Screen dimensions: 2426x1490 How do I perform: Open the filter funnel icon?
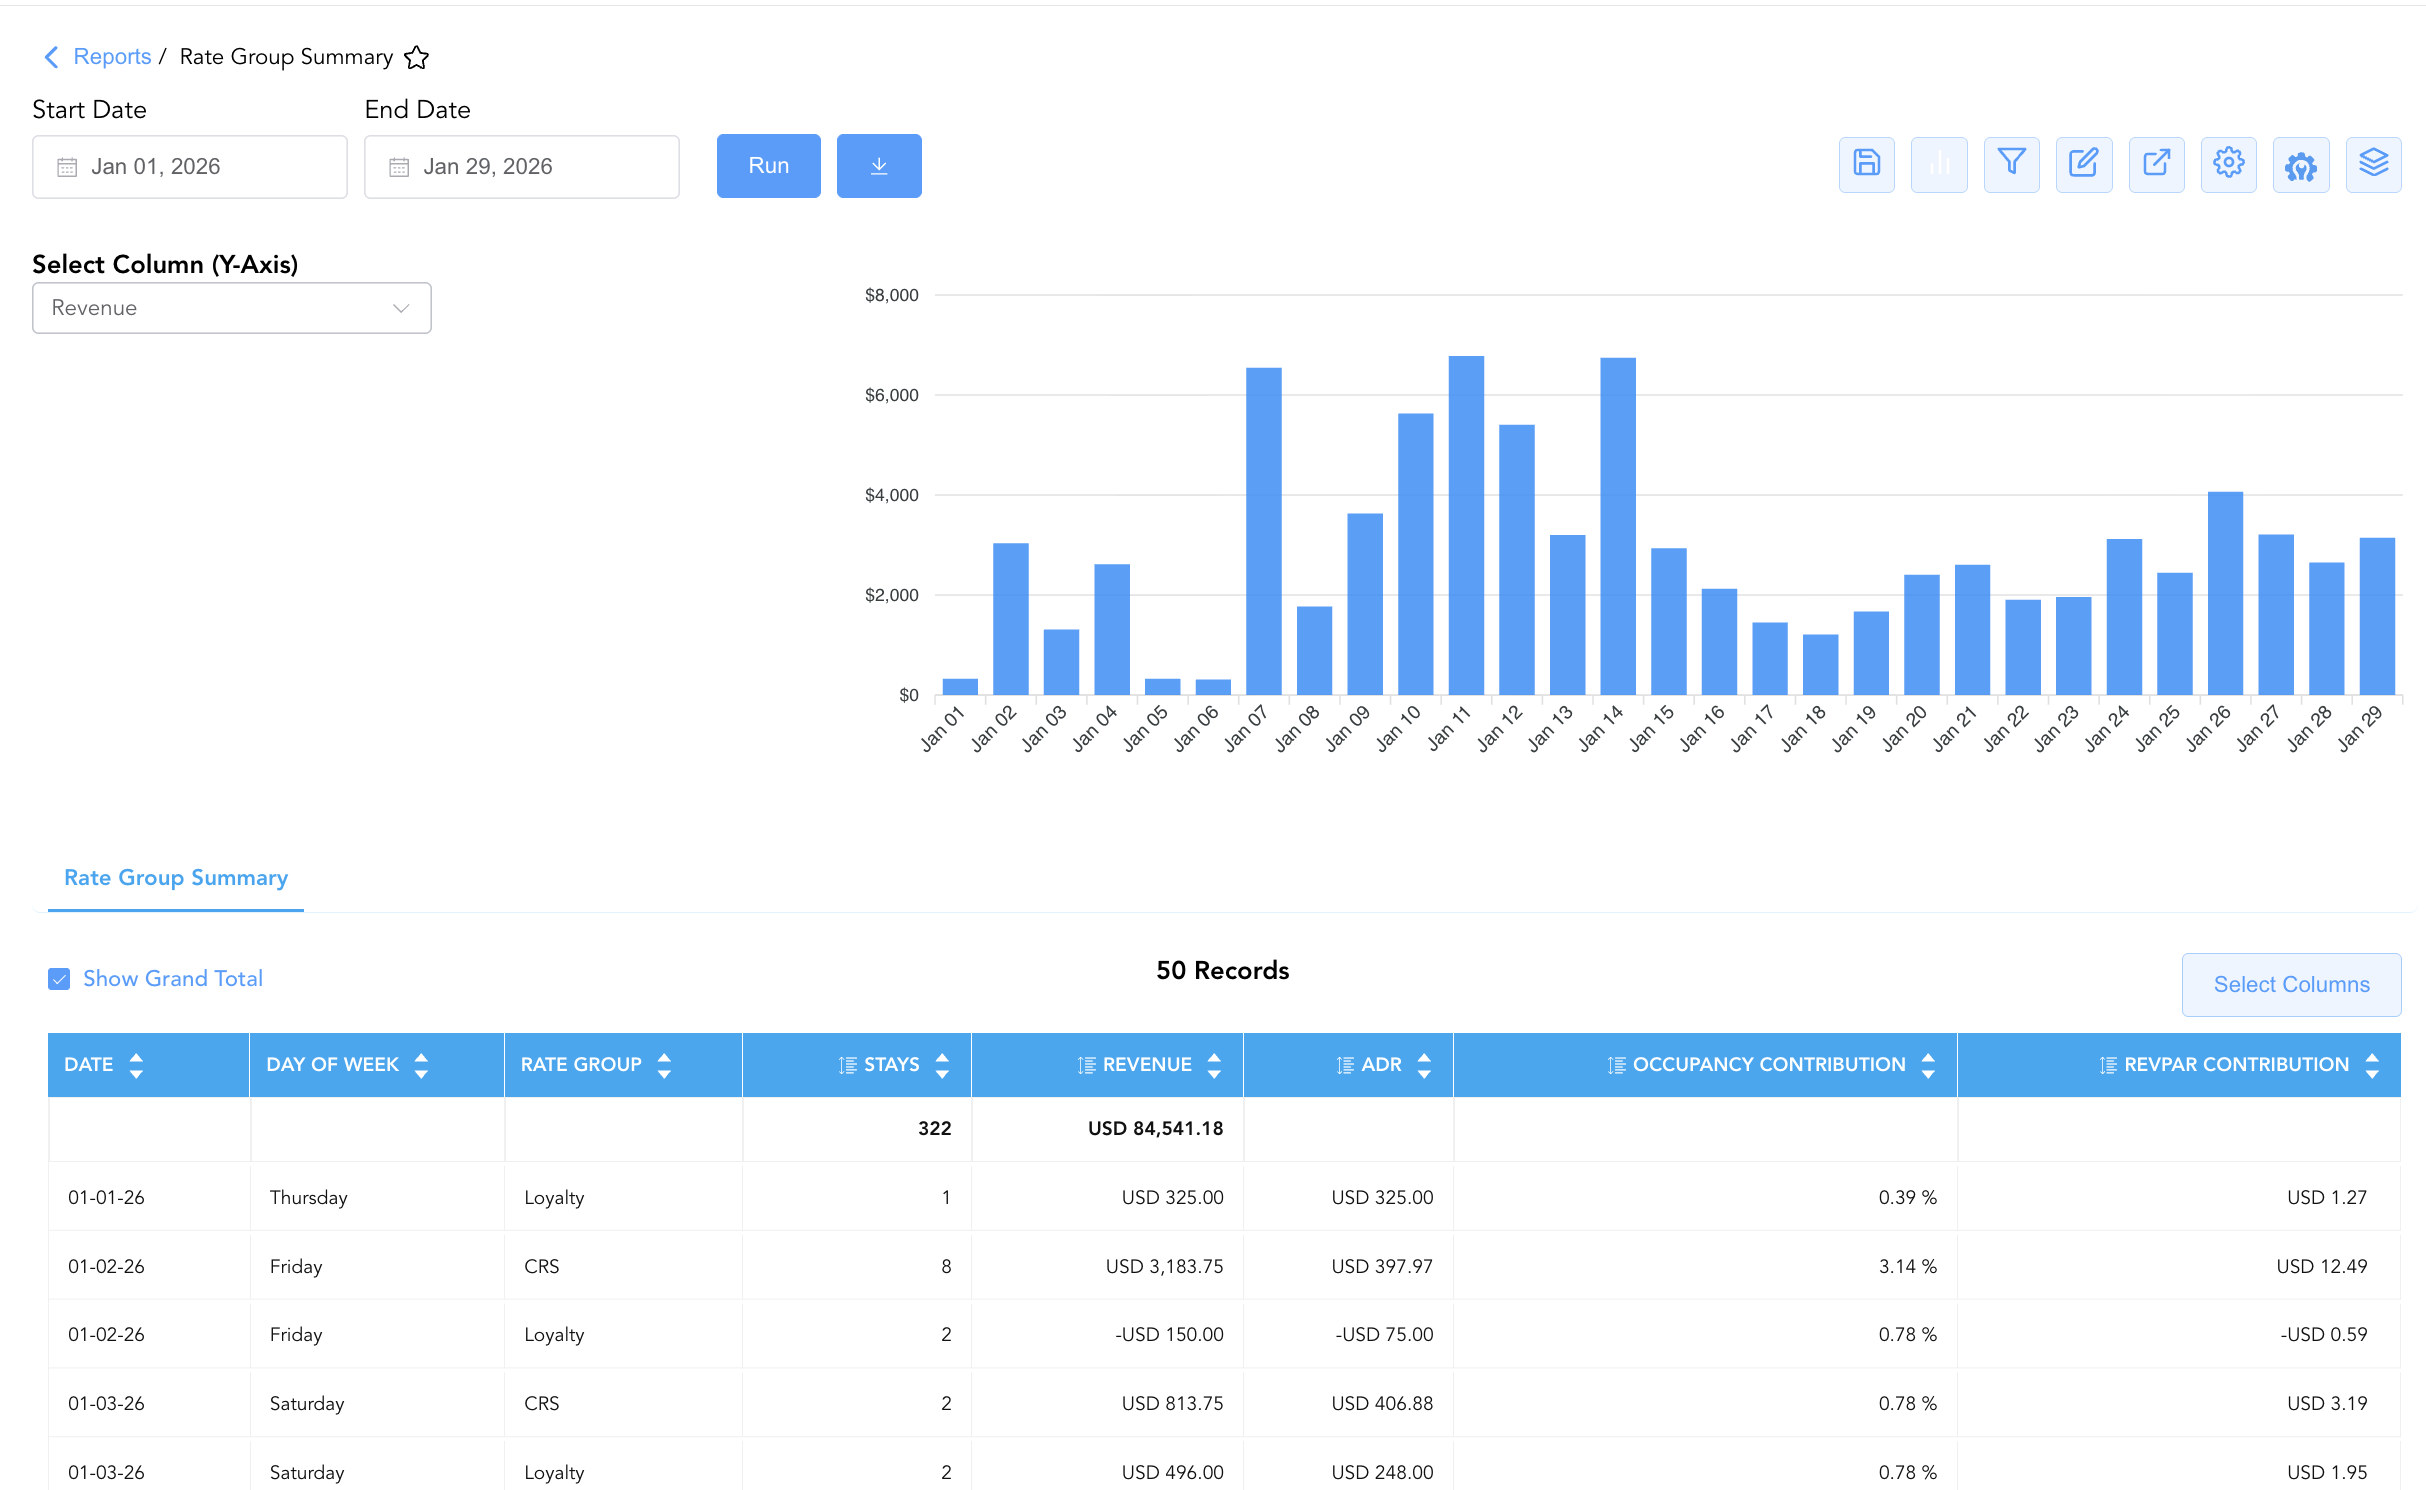pyautogui.click(x=2011, y=164)
